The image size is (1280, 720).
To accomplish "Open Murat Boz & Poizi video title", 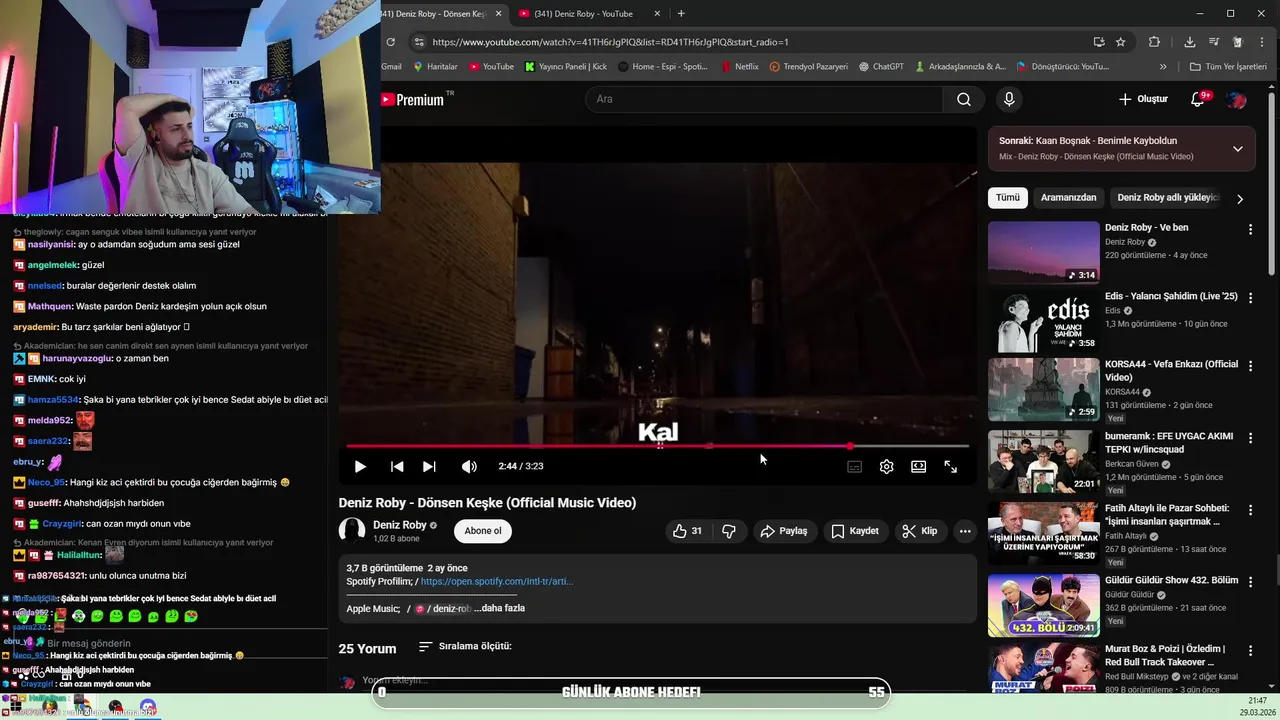I will (x=1165, y=655).
